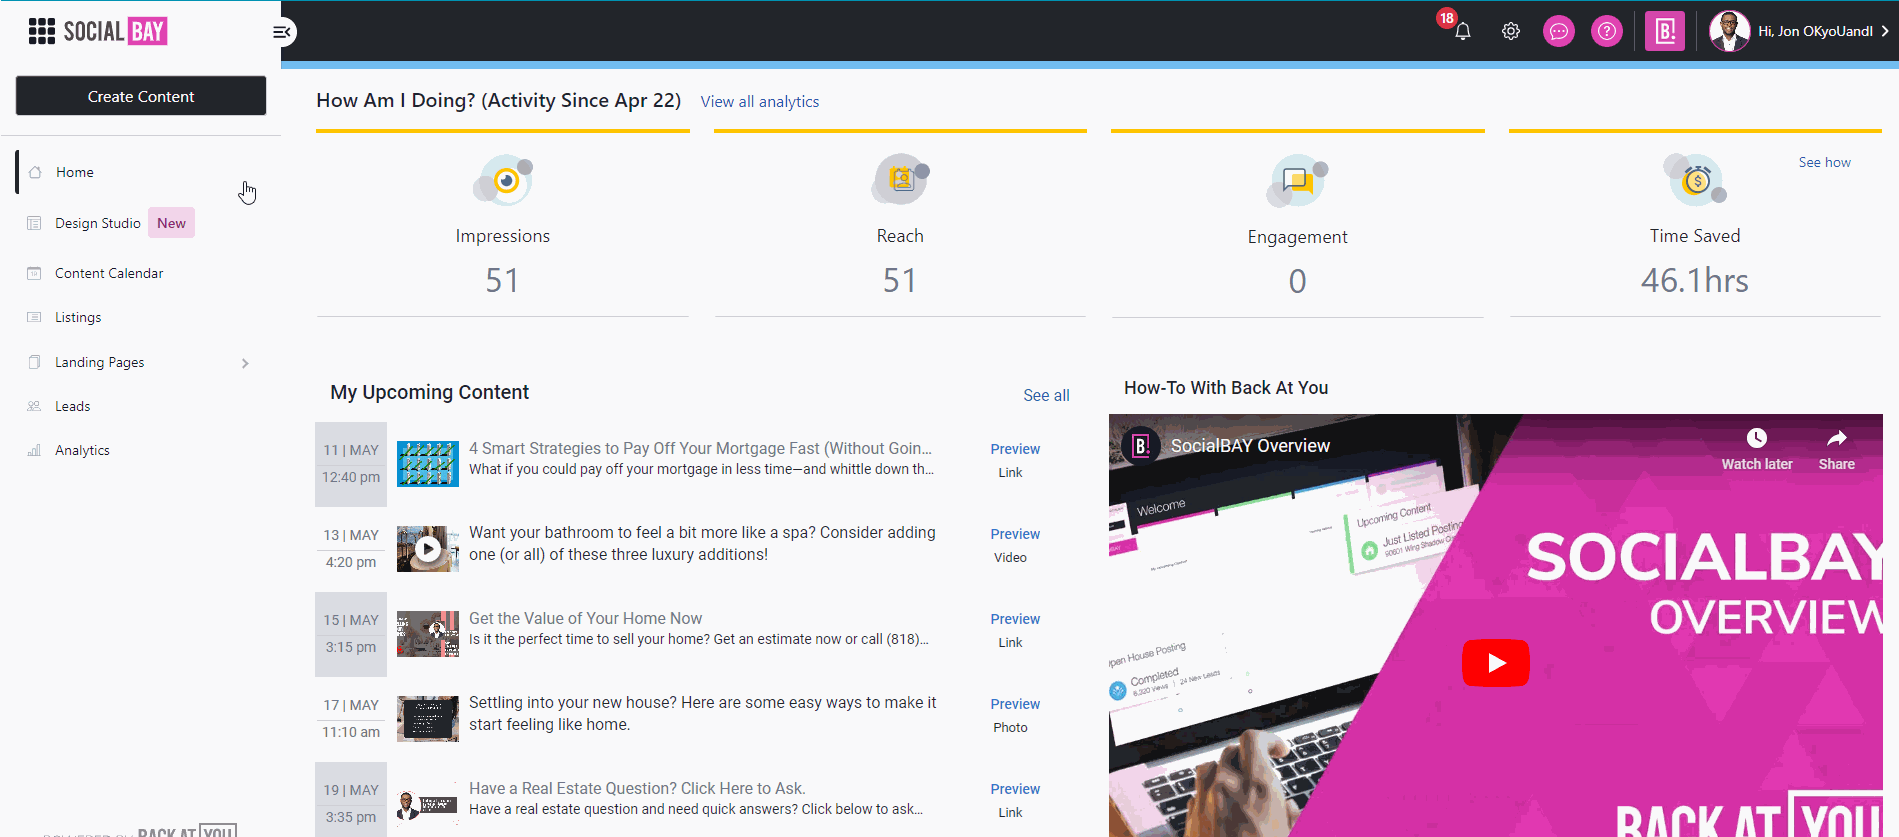Open Listings in the sidebar
The height and width of the screenshot is (837, 1899).
[x=78, y=317]
